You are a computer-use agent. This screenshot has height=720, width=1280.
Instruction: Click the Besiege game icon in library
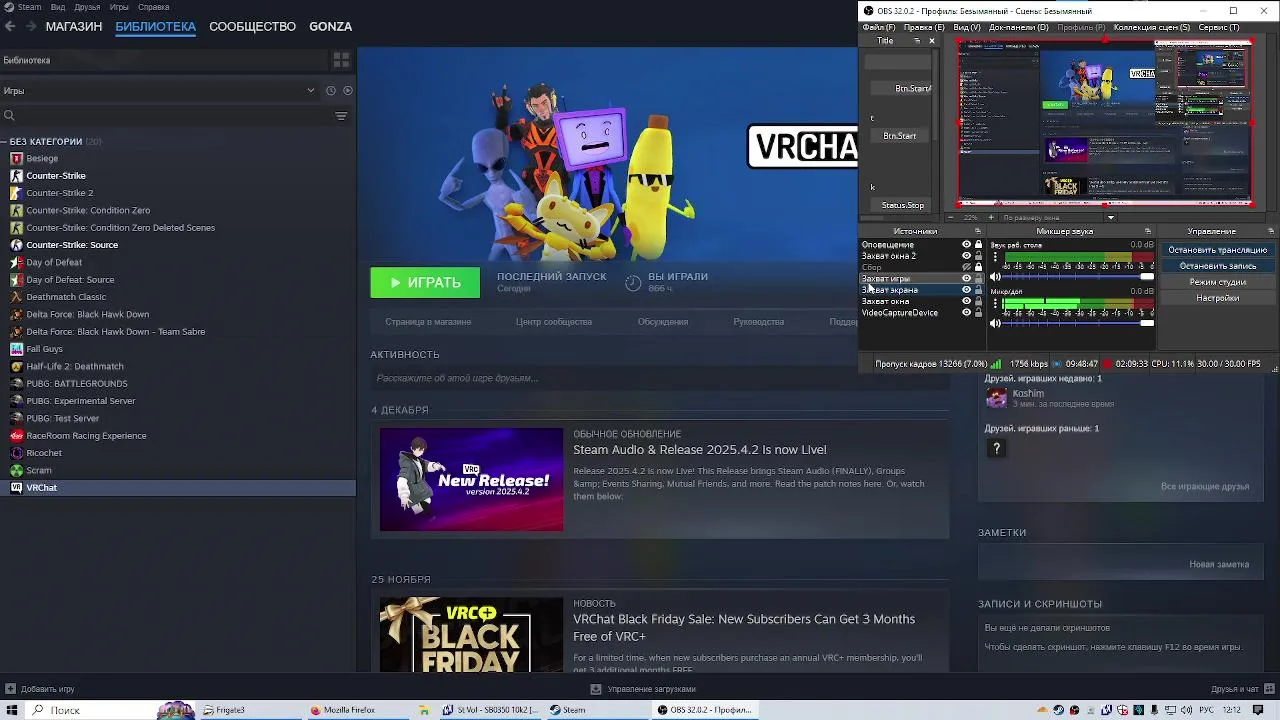pyautogui.click(x=16, y=158)
